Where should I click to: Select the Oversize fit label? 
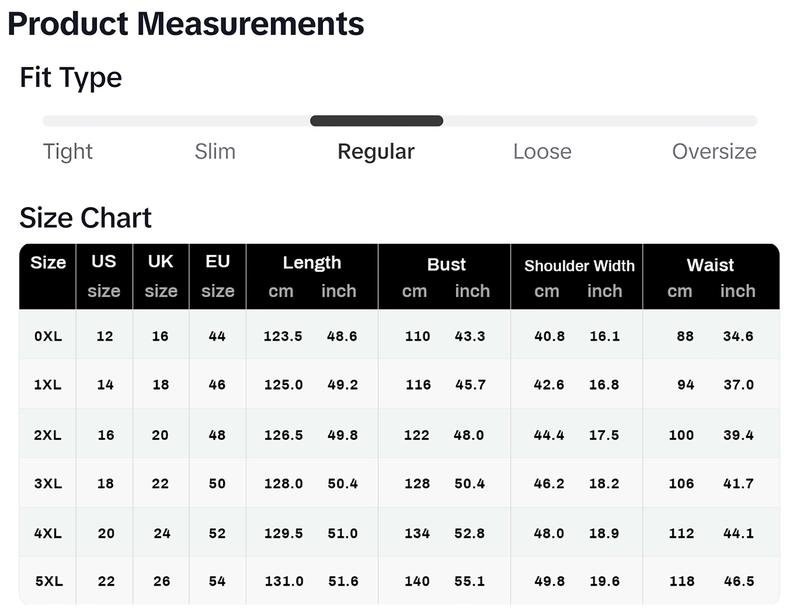pyautogui.click(x=714, y=152)
